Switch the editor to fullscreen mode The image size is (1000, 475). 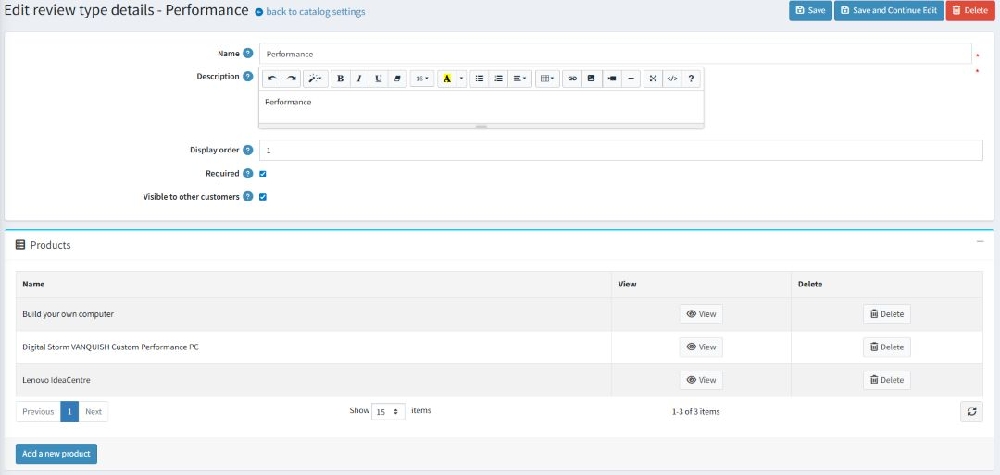coord(652,78)
